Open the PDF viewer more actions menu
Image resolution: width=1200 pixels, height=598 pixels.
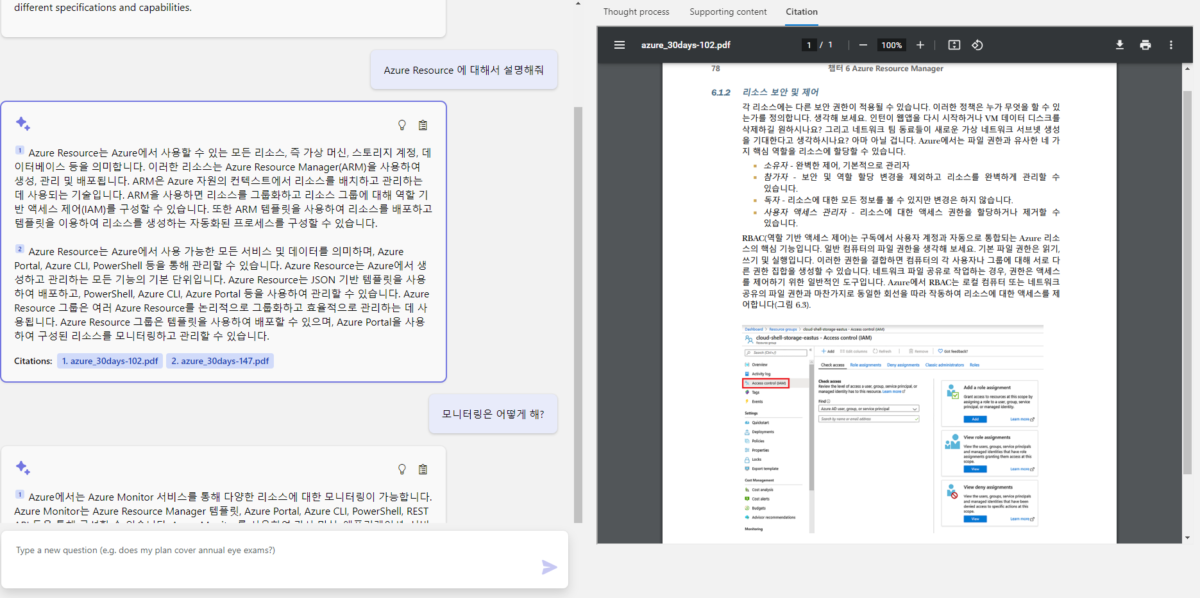click(1171, 45)
